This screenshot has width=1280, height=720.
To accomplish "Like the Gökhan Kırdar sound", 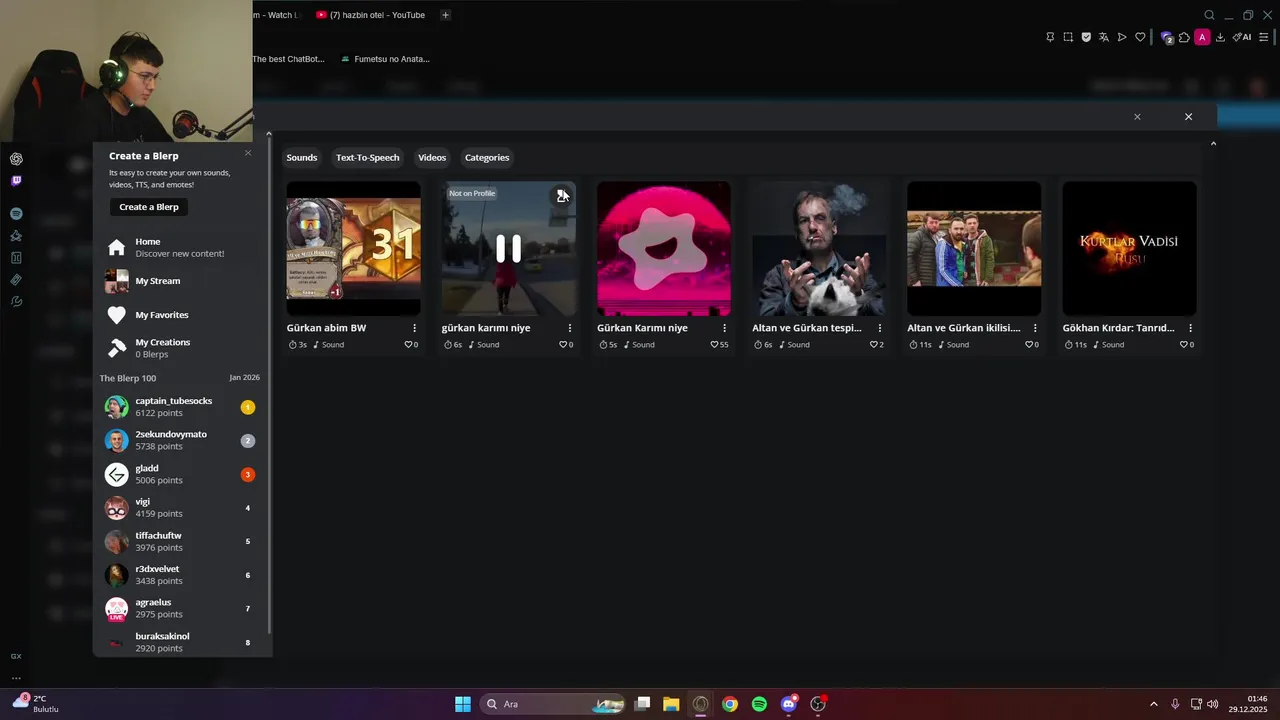I will coord(1184,345).
